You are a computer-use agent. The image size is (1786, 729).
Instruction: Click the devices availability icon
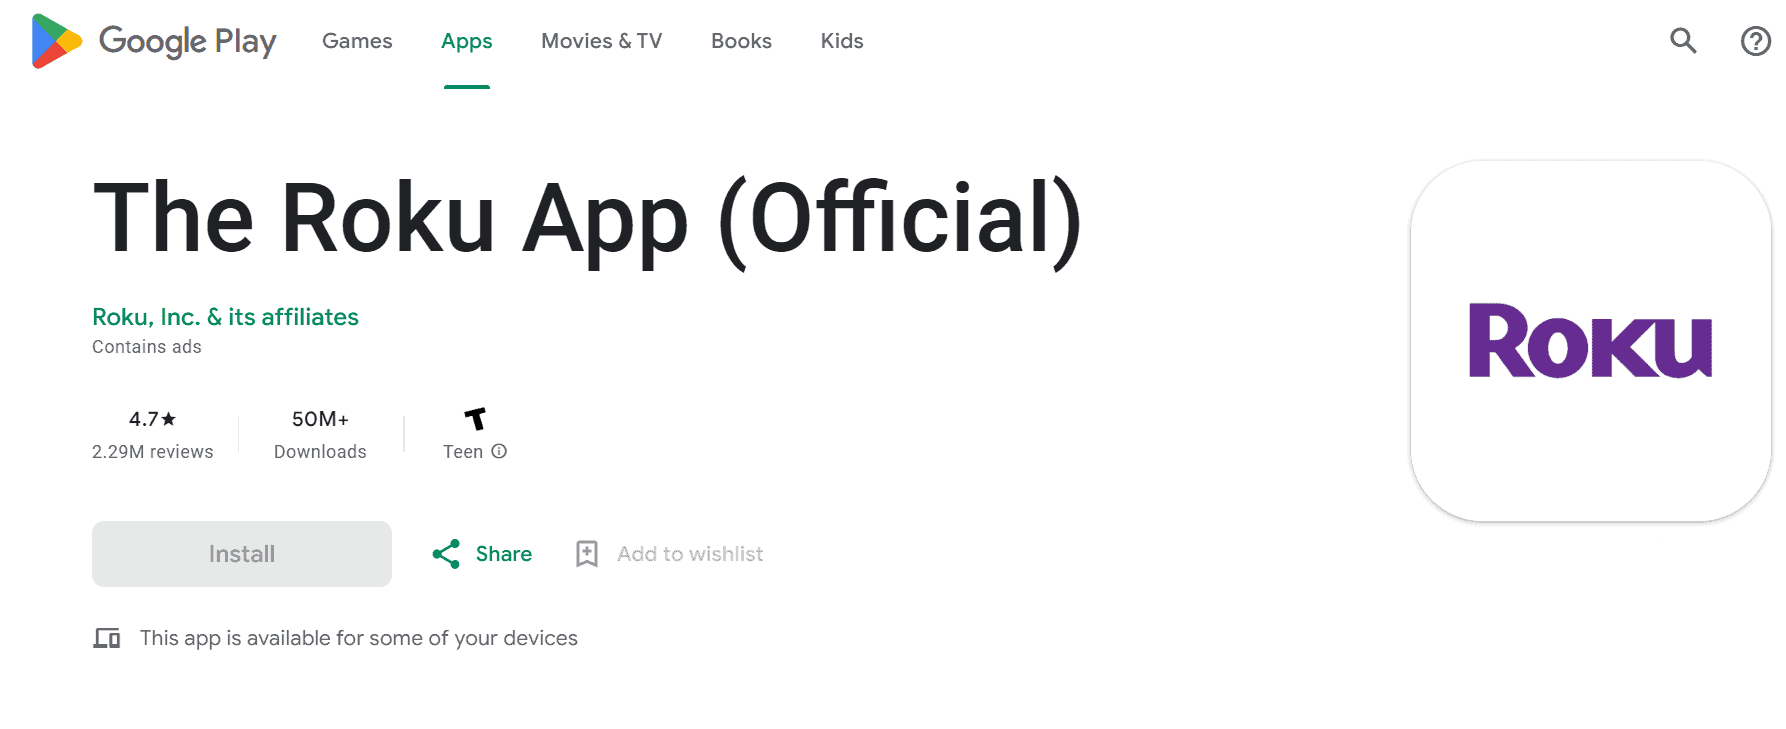tap(107, 638)
